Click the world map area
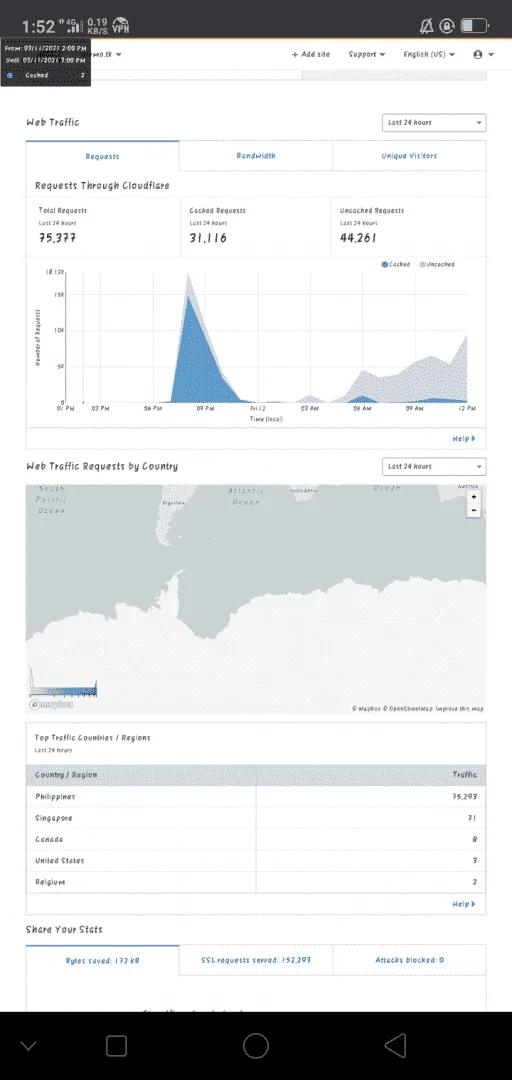Screen dimensions: 512x1080 pyautogui.click(x=256, y=599)
